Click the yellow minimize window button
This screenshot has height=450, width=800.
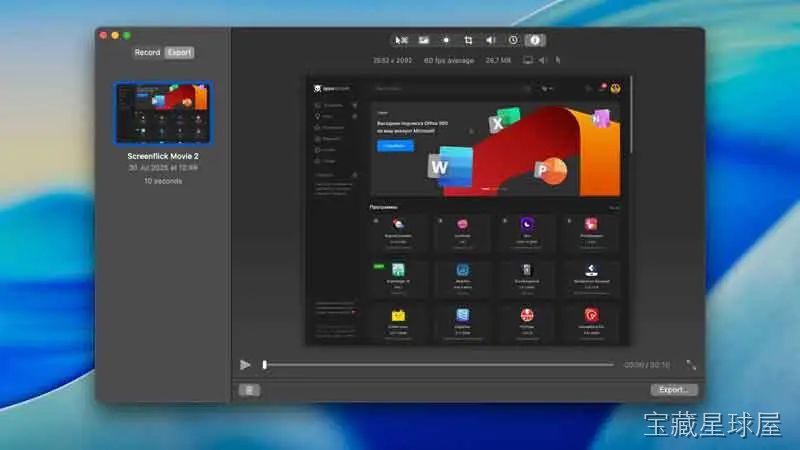click(x=115, y=35)
